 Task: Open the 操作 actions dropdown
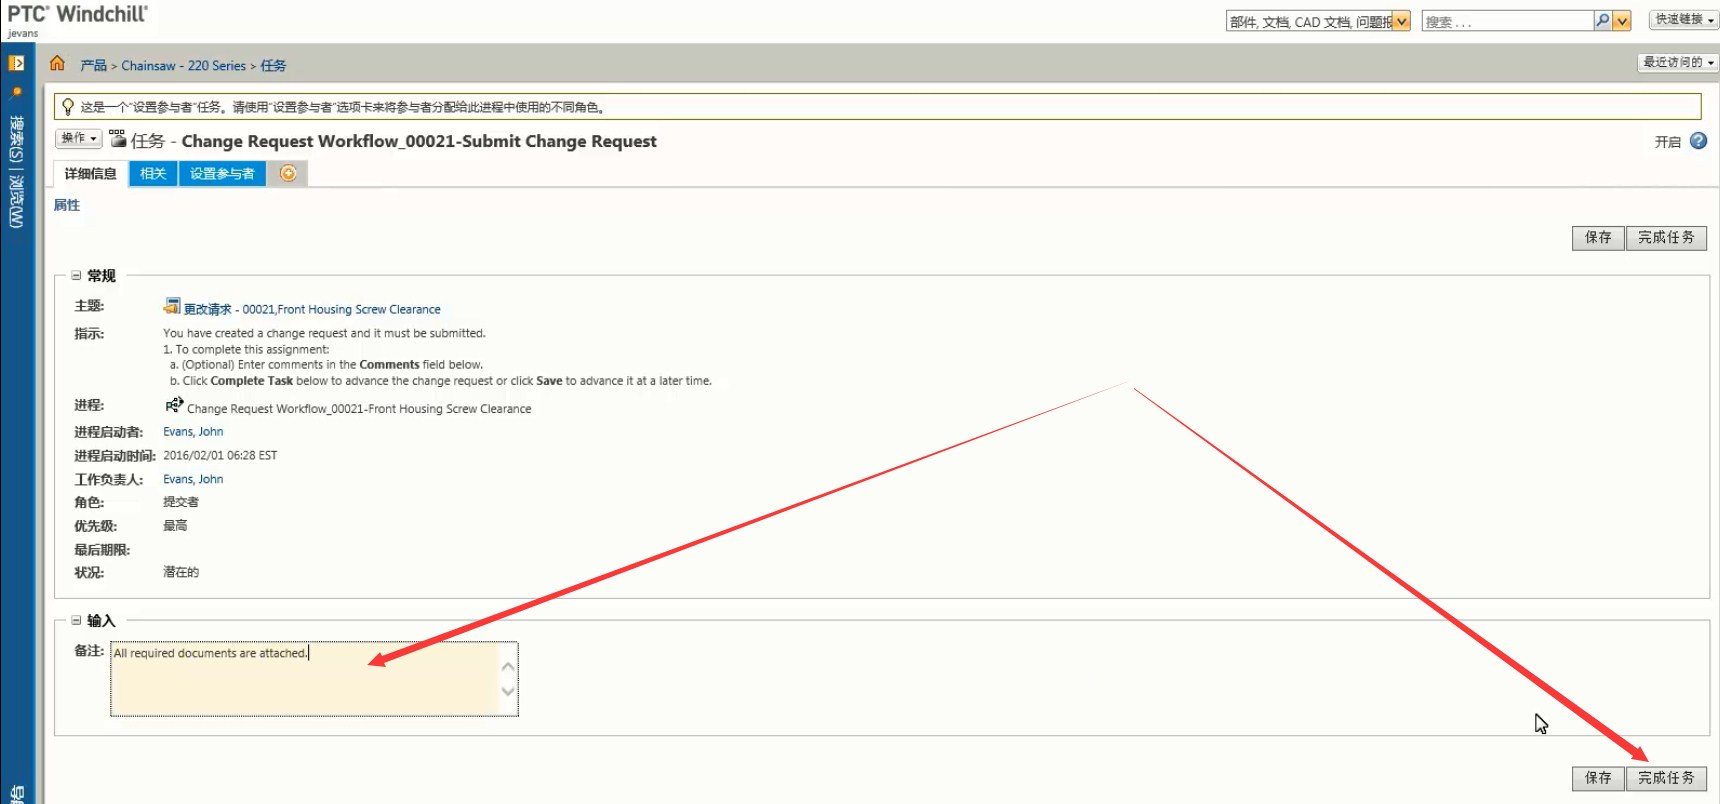[79, 138]
